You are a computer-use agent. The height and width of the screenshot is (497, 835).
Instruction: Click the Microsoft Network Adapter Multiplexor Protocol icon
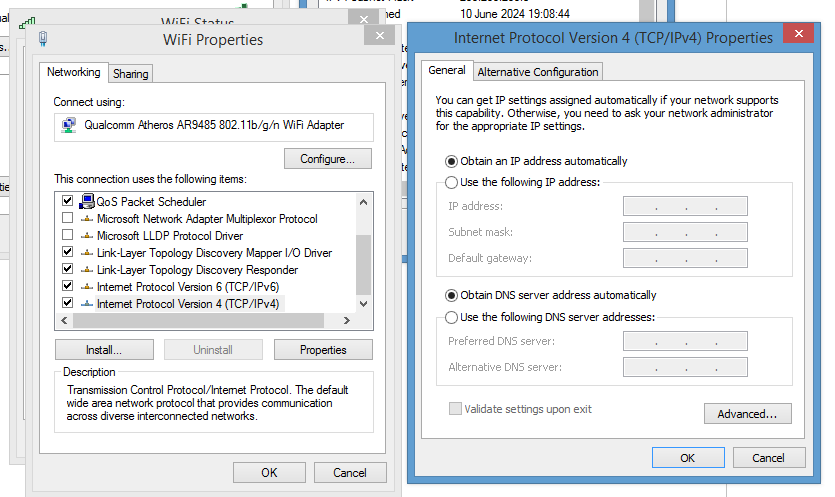[x=87, y=219]
